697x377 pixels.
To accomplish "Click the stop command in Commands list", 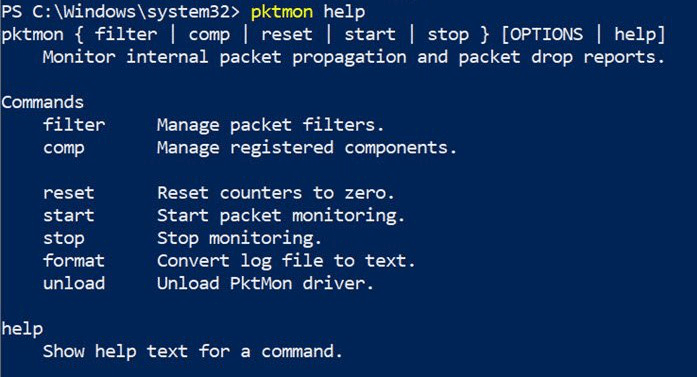I will (64, 239).
